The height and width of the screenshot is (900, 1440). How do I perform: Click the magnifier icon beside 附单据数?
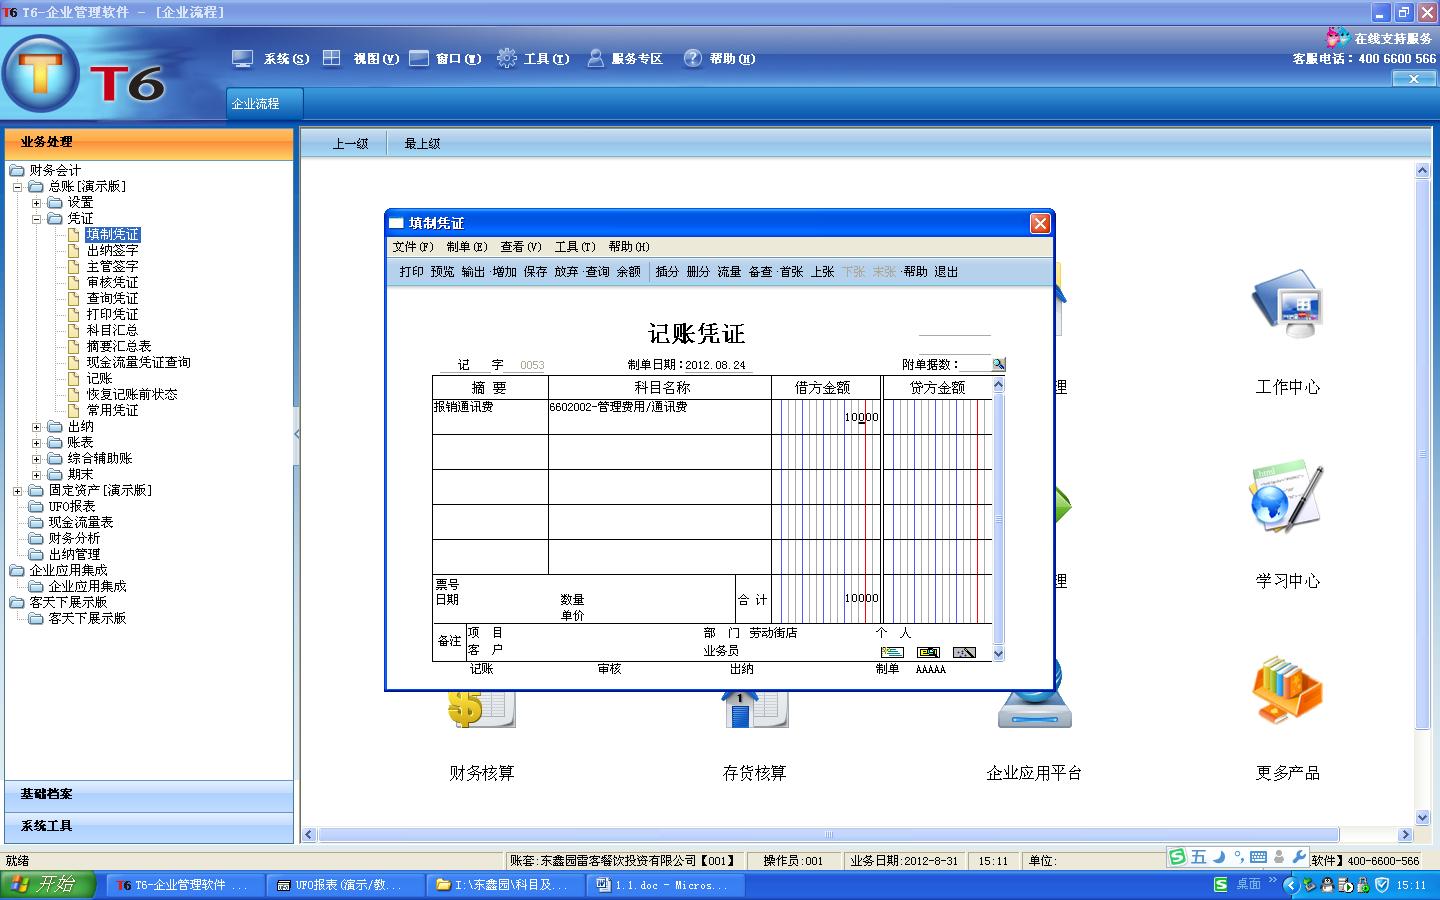tap(998, 363)
